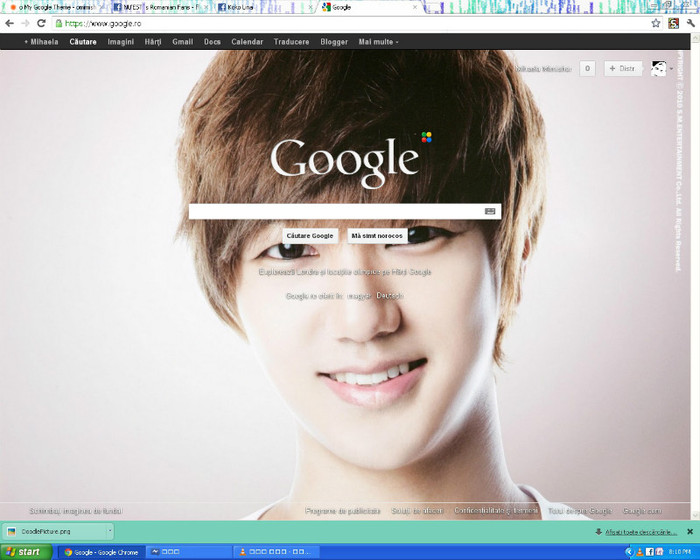This screenshot has width=700, height=560.
Task: Open the Chrome wrench menu icon
Action: click(689, 23)
